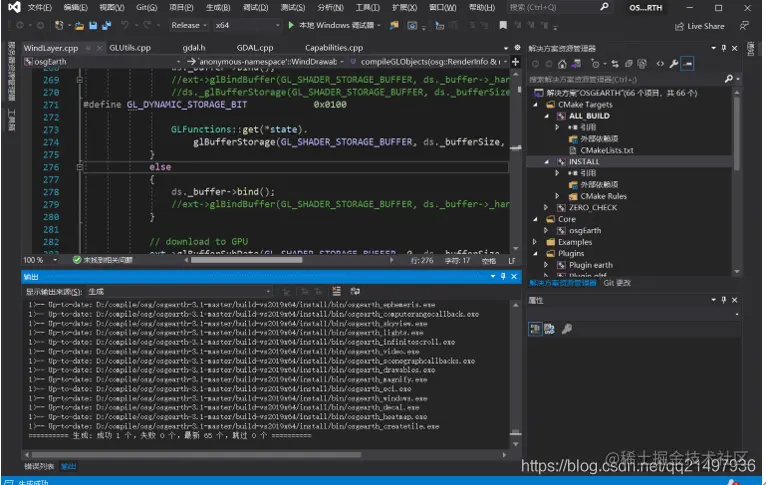The height and width of the screenshot is (485, 766).
Task: Pin the WindLayer.cpp tab
Action: coord(88,48)
